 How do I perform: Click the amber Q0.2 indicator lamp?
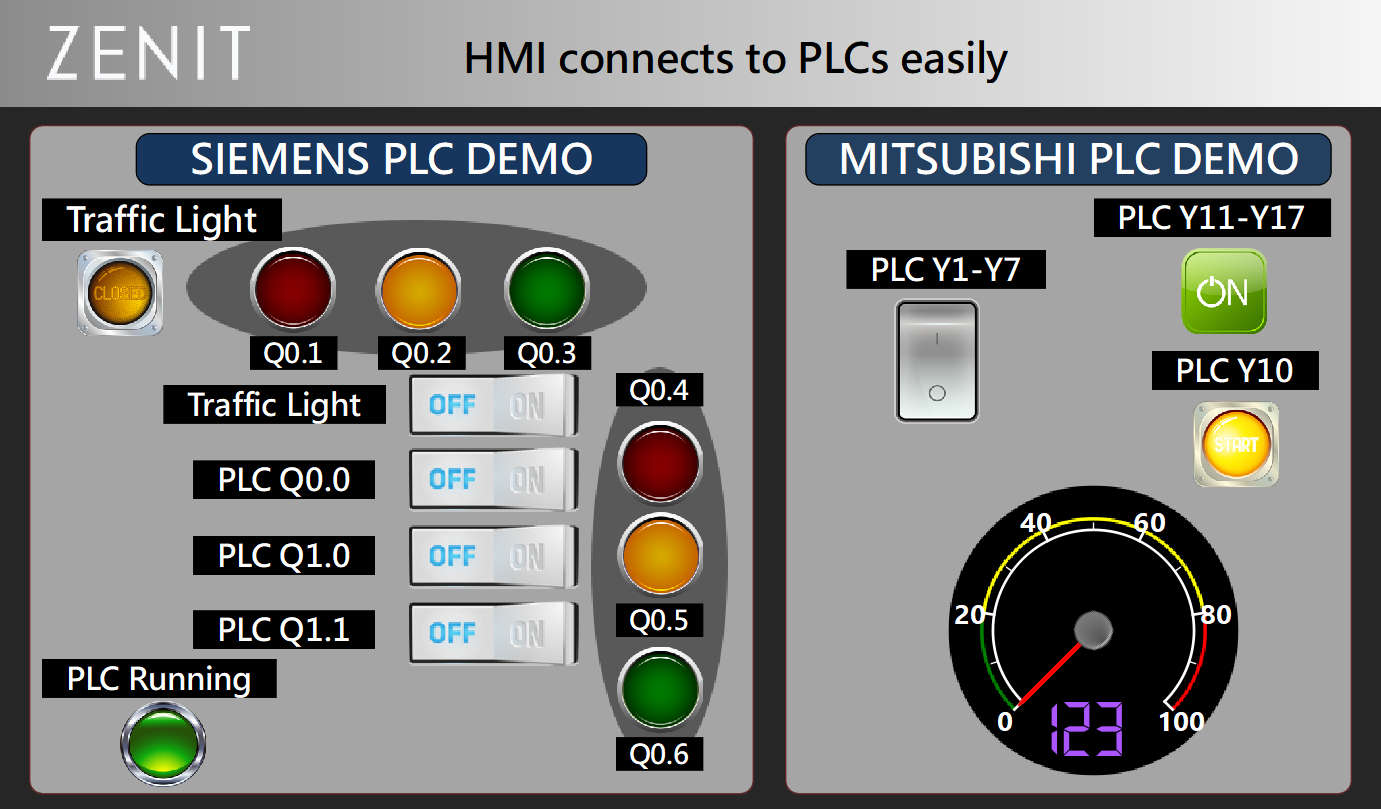[419, 289]
